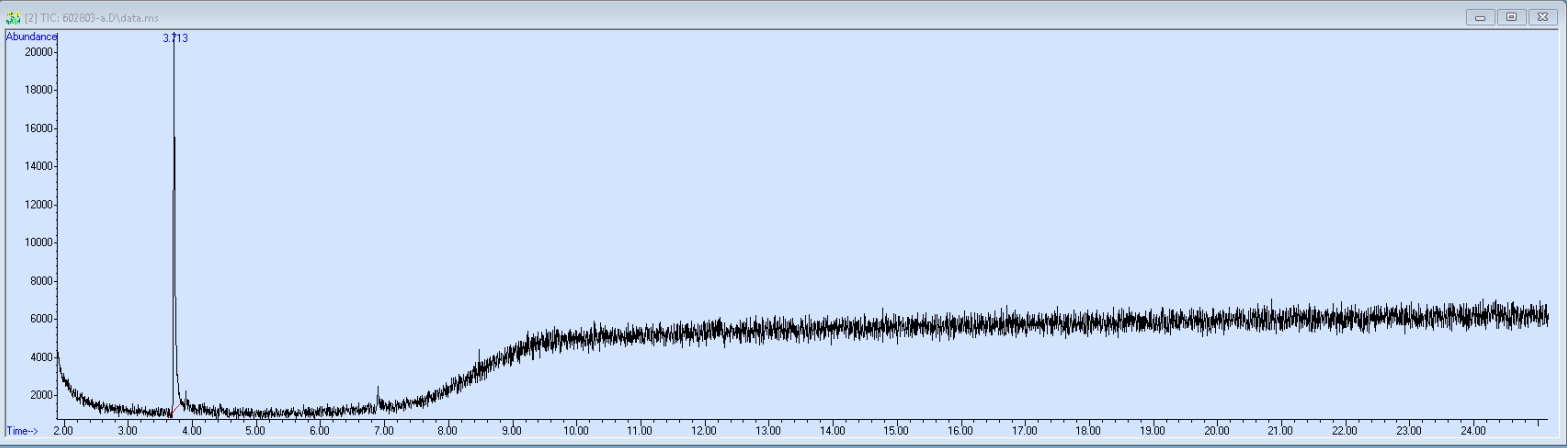
Task: Click the 18.00 time axis value
Action: [x=1088, y=431]
